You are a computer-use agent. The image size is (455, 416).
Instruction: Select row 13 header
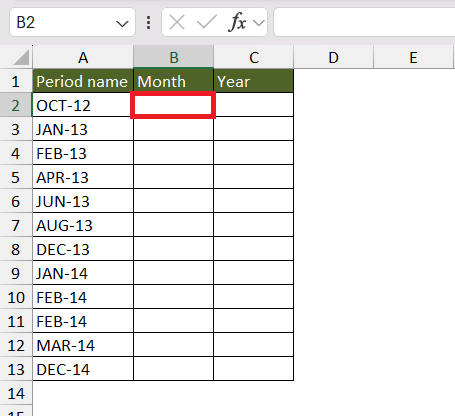point(16,369)
